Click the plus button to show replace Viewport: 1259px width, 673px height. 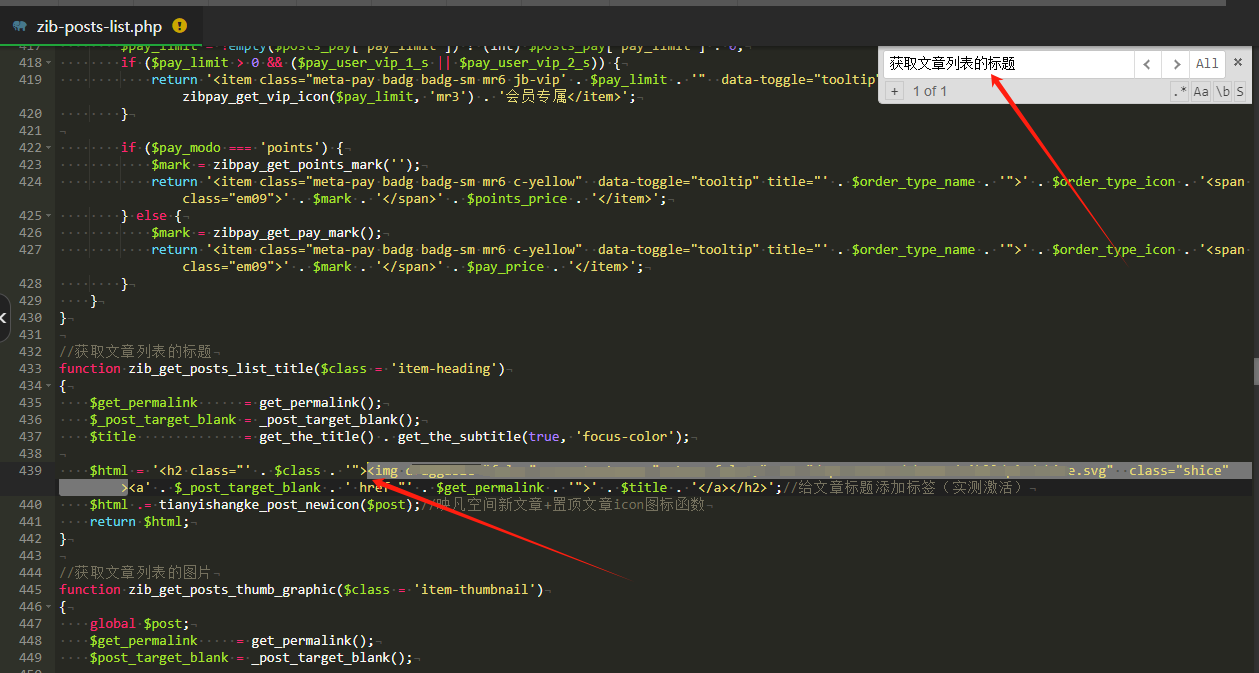[x=894, y=91]
